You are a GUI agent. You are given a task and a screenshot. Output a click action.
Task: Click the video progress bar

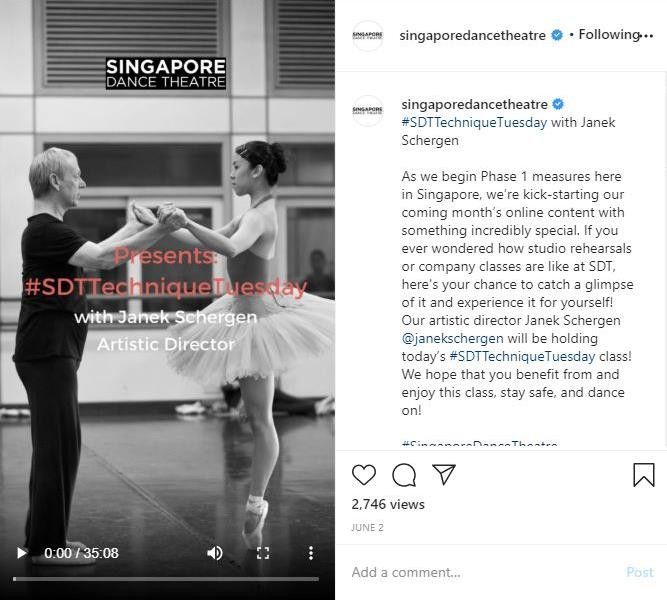coord(166,579)
